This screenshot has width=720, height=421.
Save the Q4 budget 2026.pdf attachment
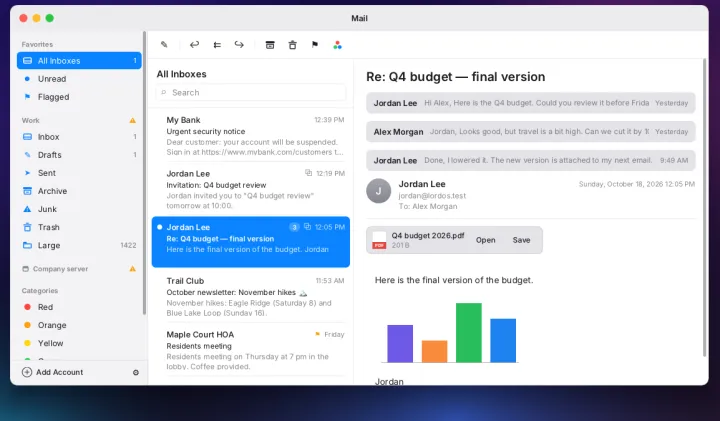521,240
